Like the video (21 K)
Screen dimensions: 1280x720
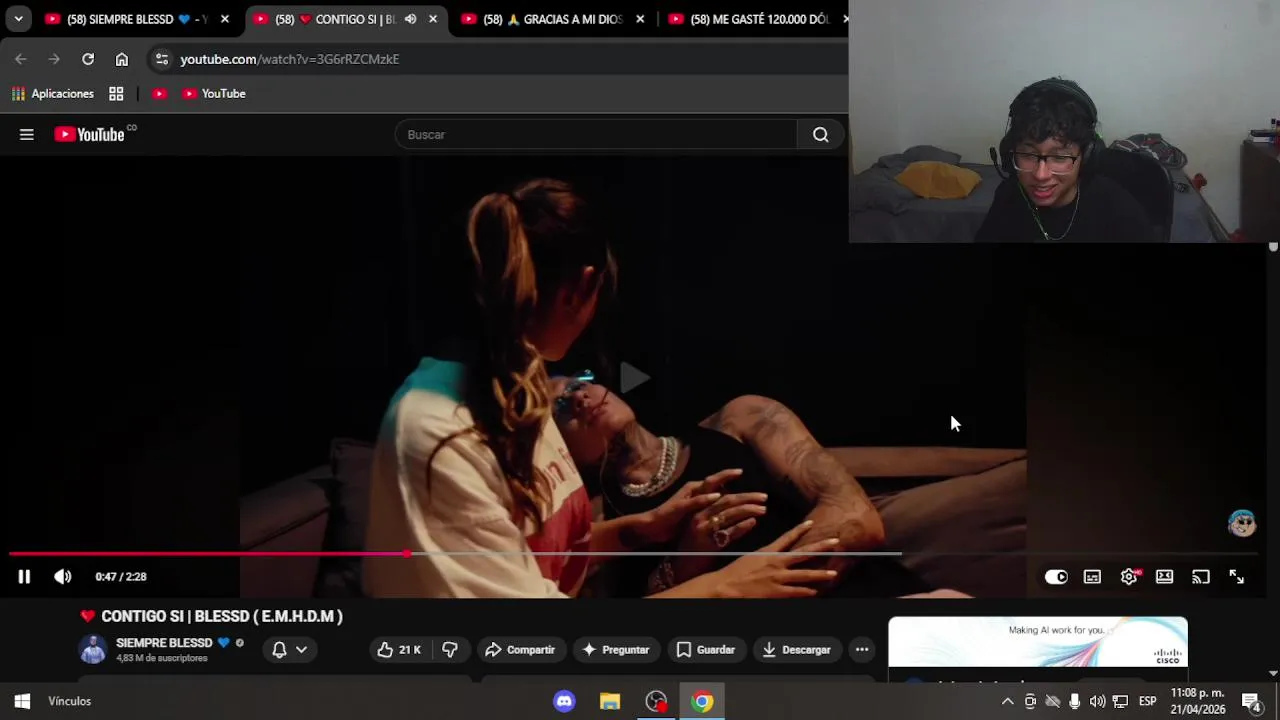click(399, 650)
